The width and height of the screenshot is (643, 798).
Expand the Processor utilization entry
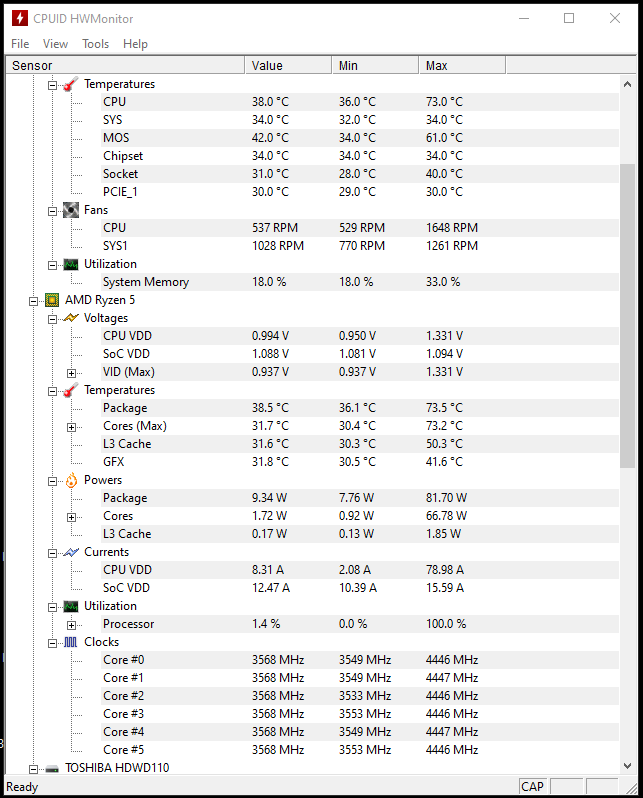click(71, 624)
